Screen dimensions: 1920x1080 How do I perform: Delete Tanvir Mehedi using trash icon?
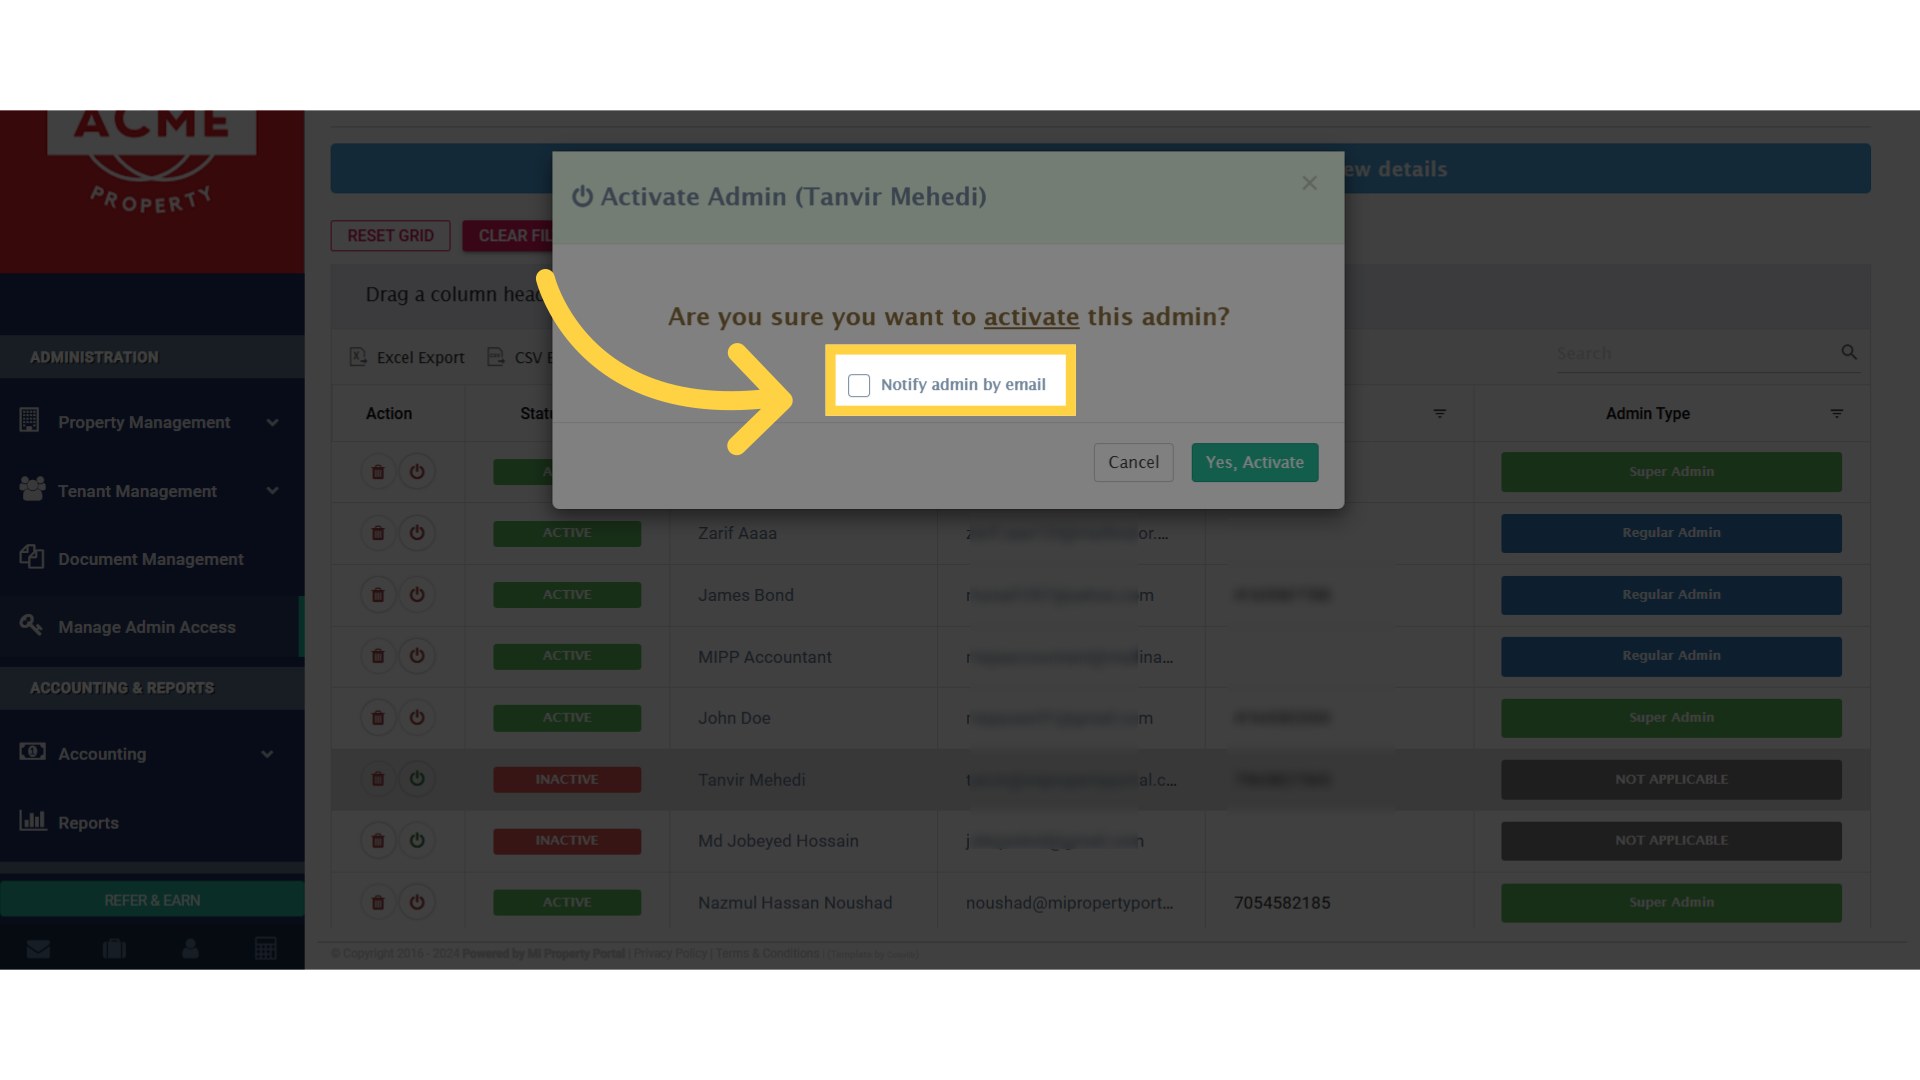[378, 779]
